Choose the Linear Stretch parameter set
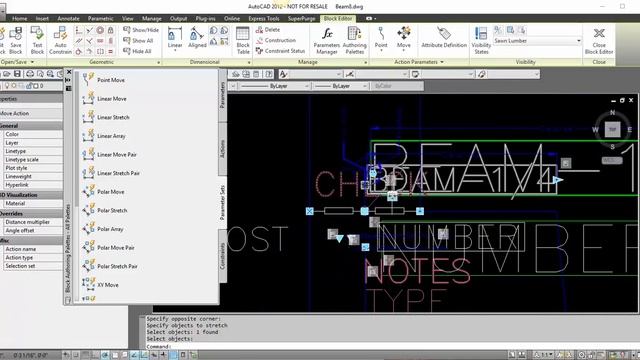Screen dimensions: 640x360 [x=106, y=117]
